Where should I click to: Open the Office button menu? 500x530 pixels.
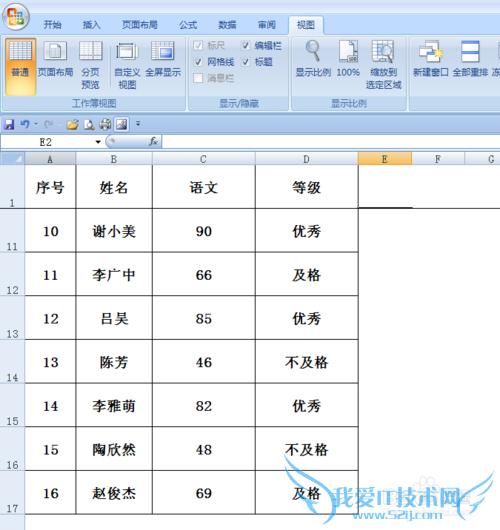point(16,16)
